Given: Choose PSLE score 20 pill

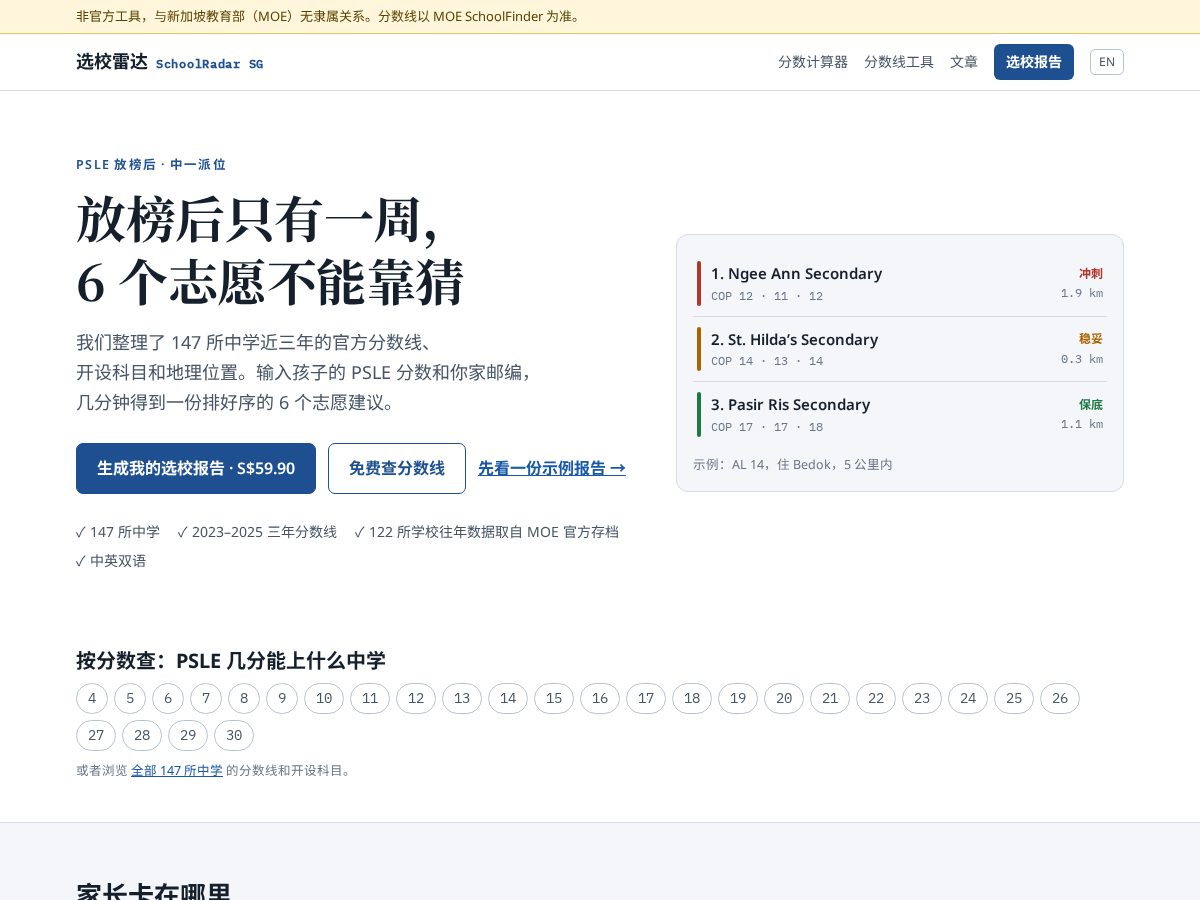Looking at the screenshot, I should (784, 698).
